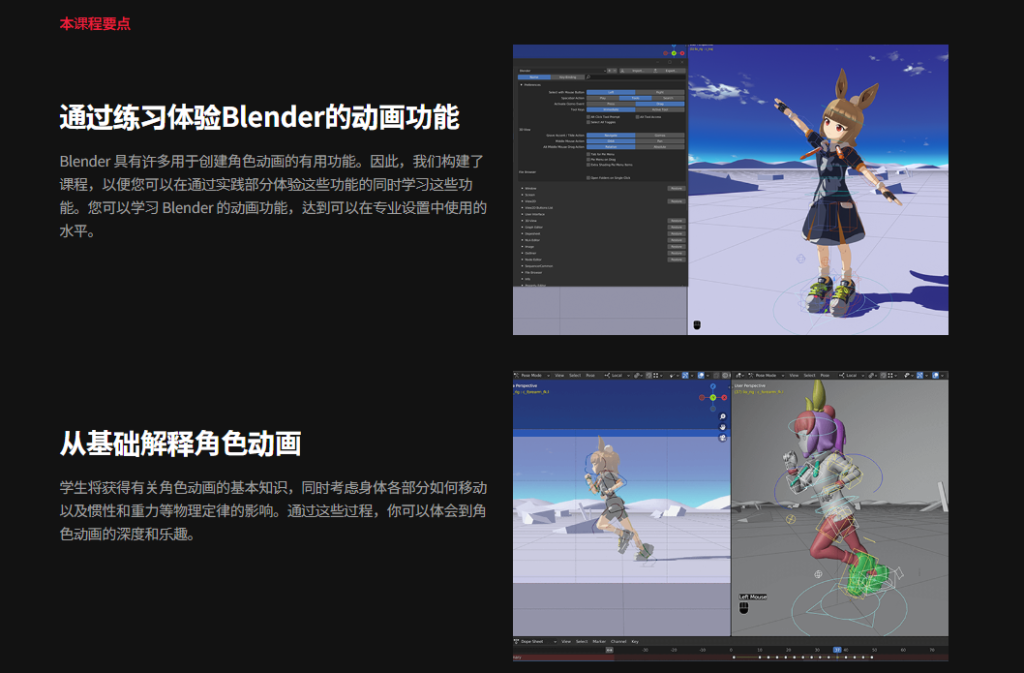Click the current frame 37 marker in timeline
The width and height of the screenshot is (1024, 673).
pyautogui.click(x=837, y=650)
